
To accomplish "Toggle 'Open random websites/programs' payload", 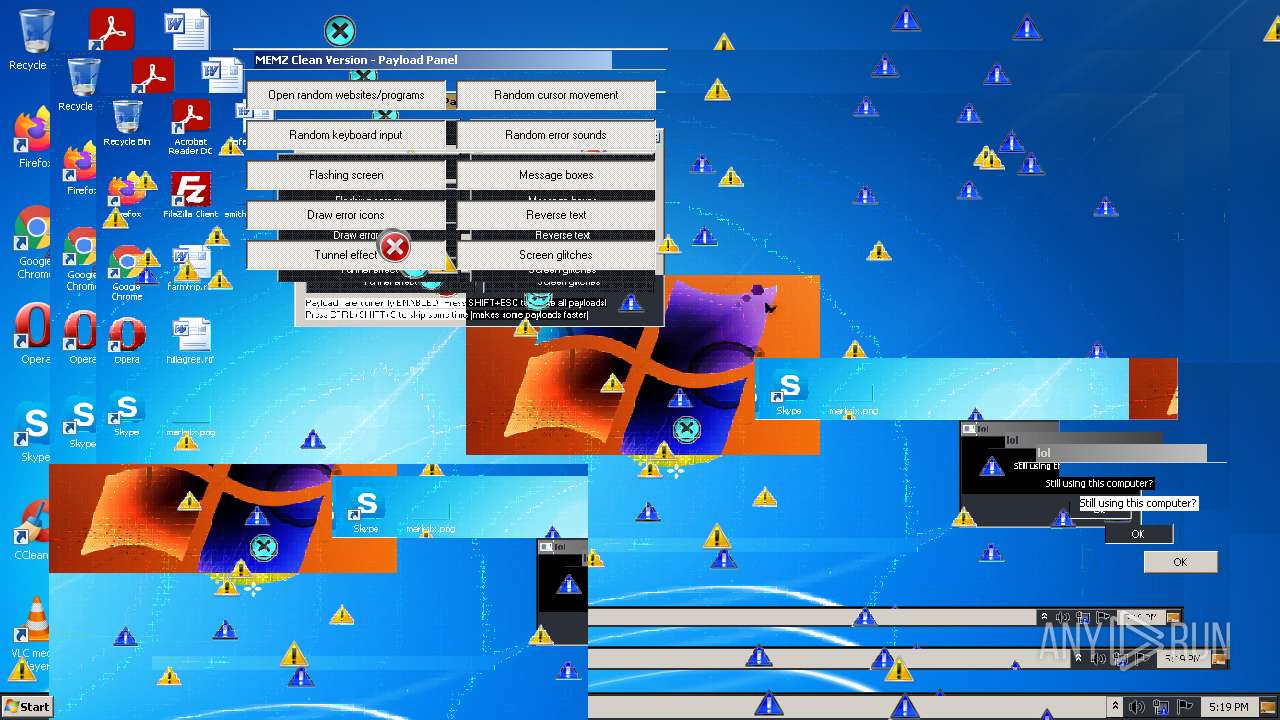I will pos(346,95).
